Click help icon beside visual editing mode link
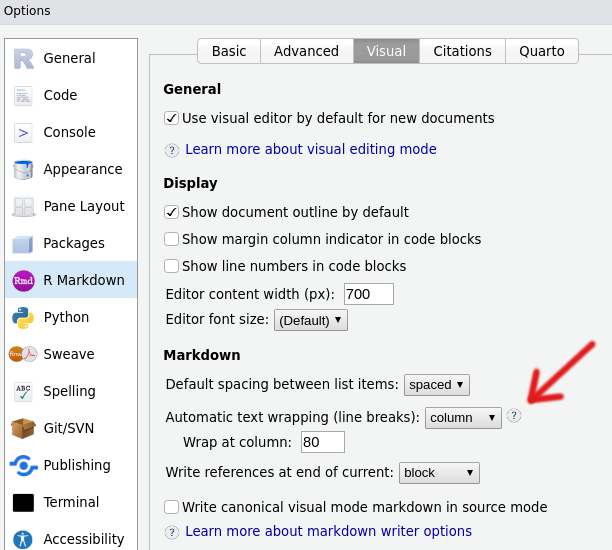The image size is (612, 550). point(172,150)
